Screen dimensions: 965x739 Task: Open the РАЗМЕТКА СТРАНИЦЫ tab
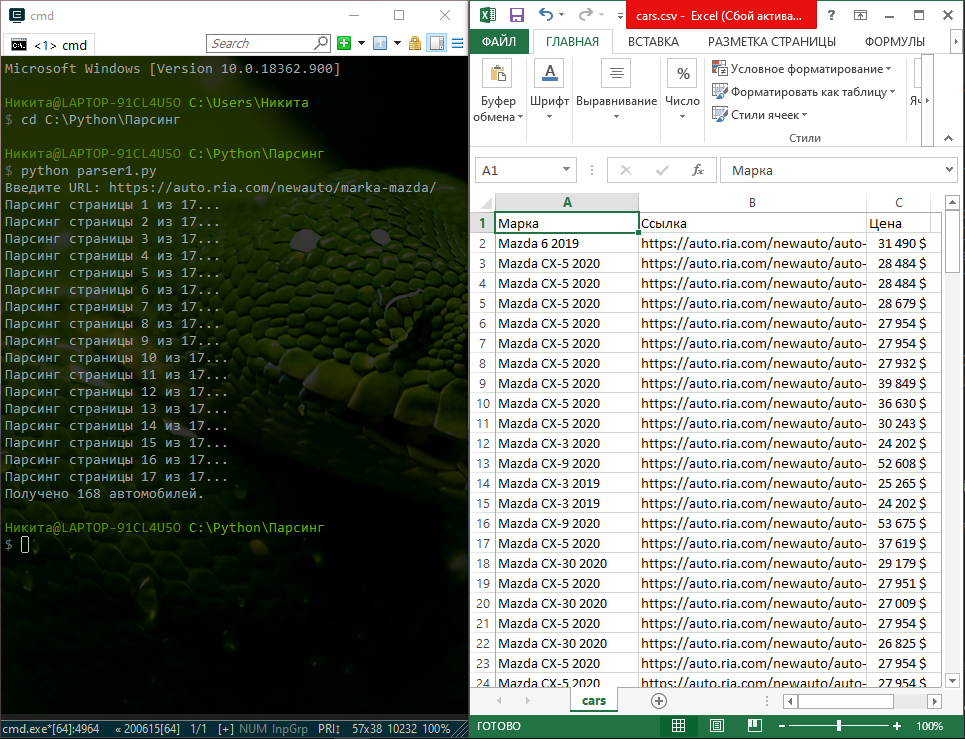[x=772, y=41]
